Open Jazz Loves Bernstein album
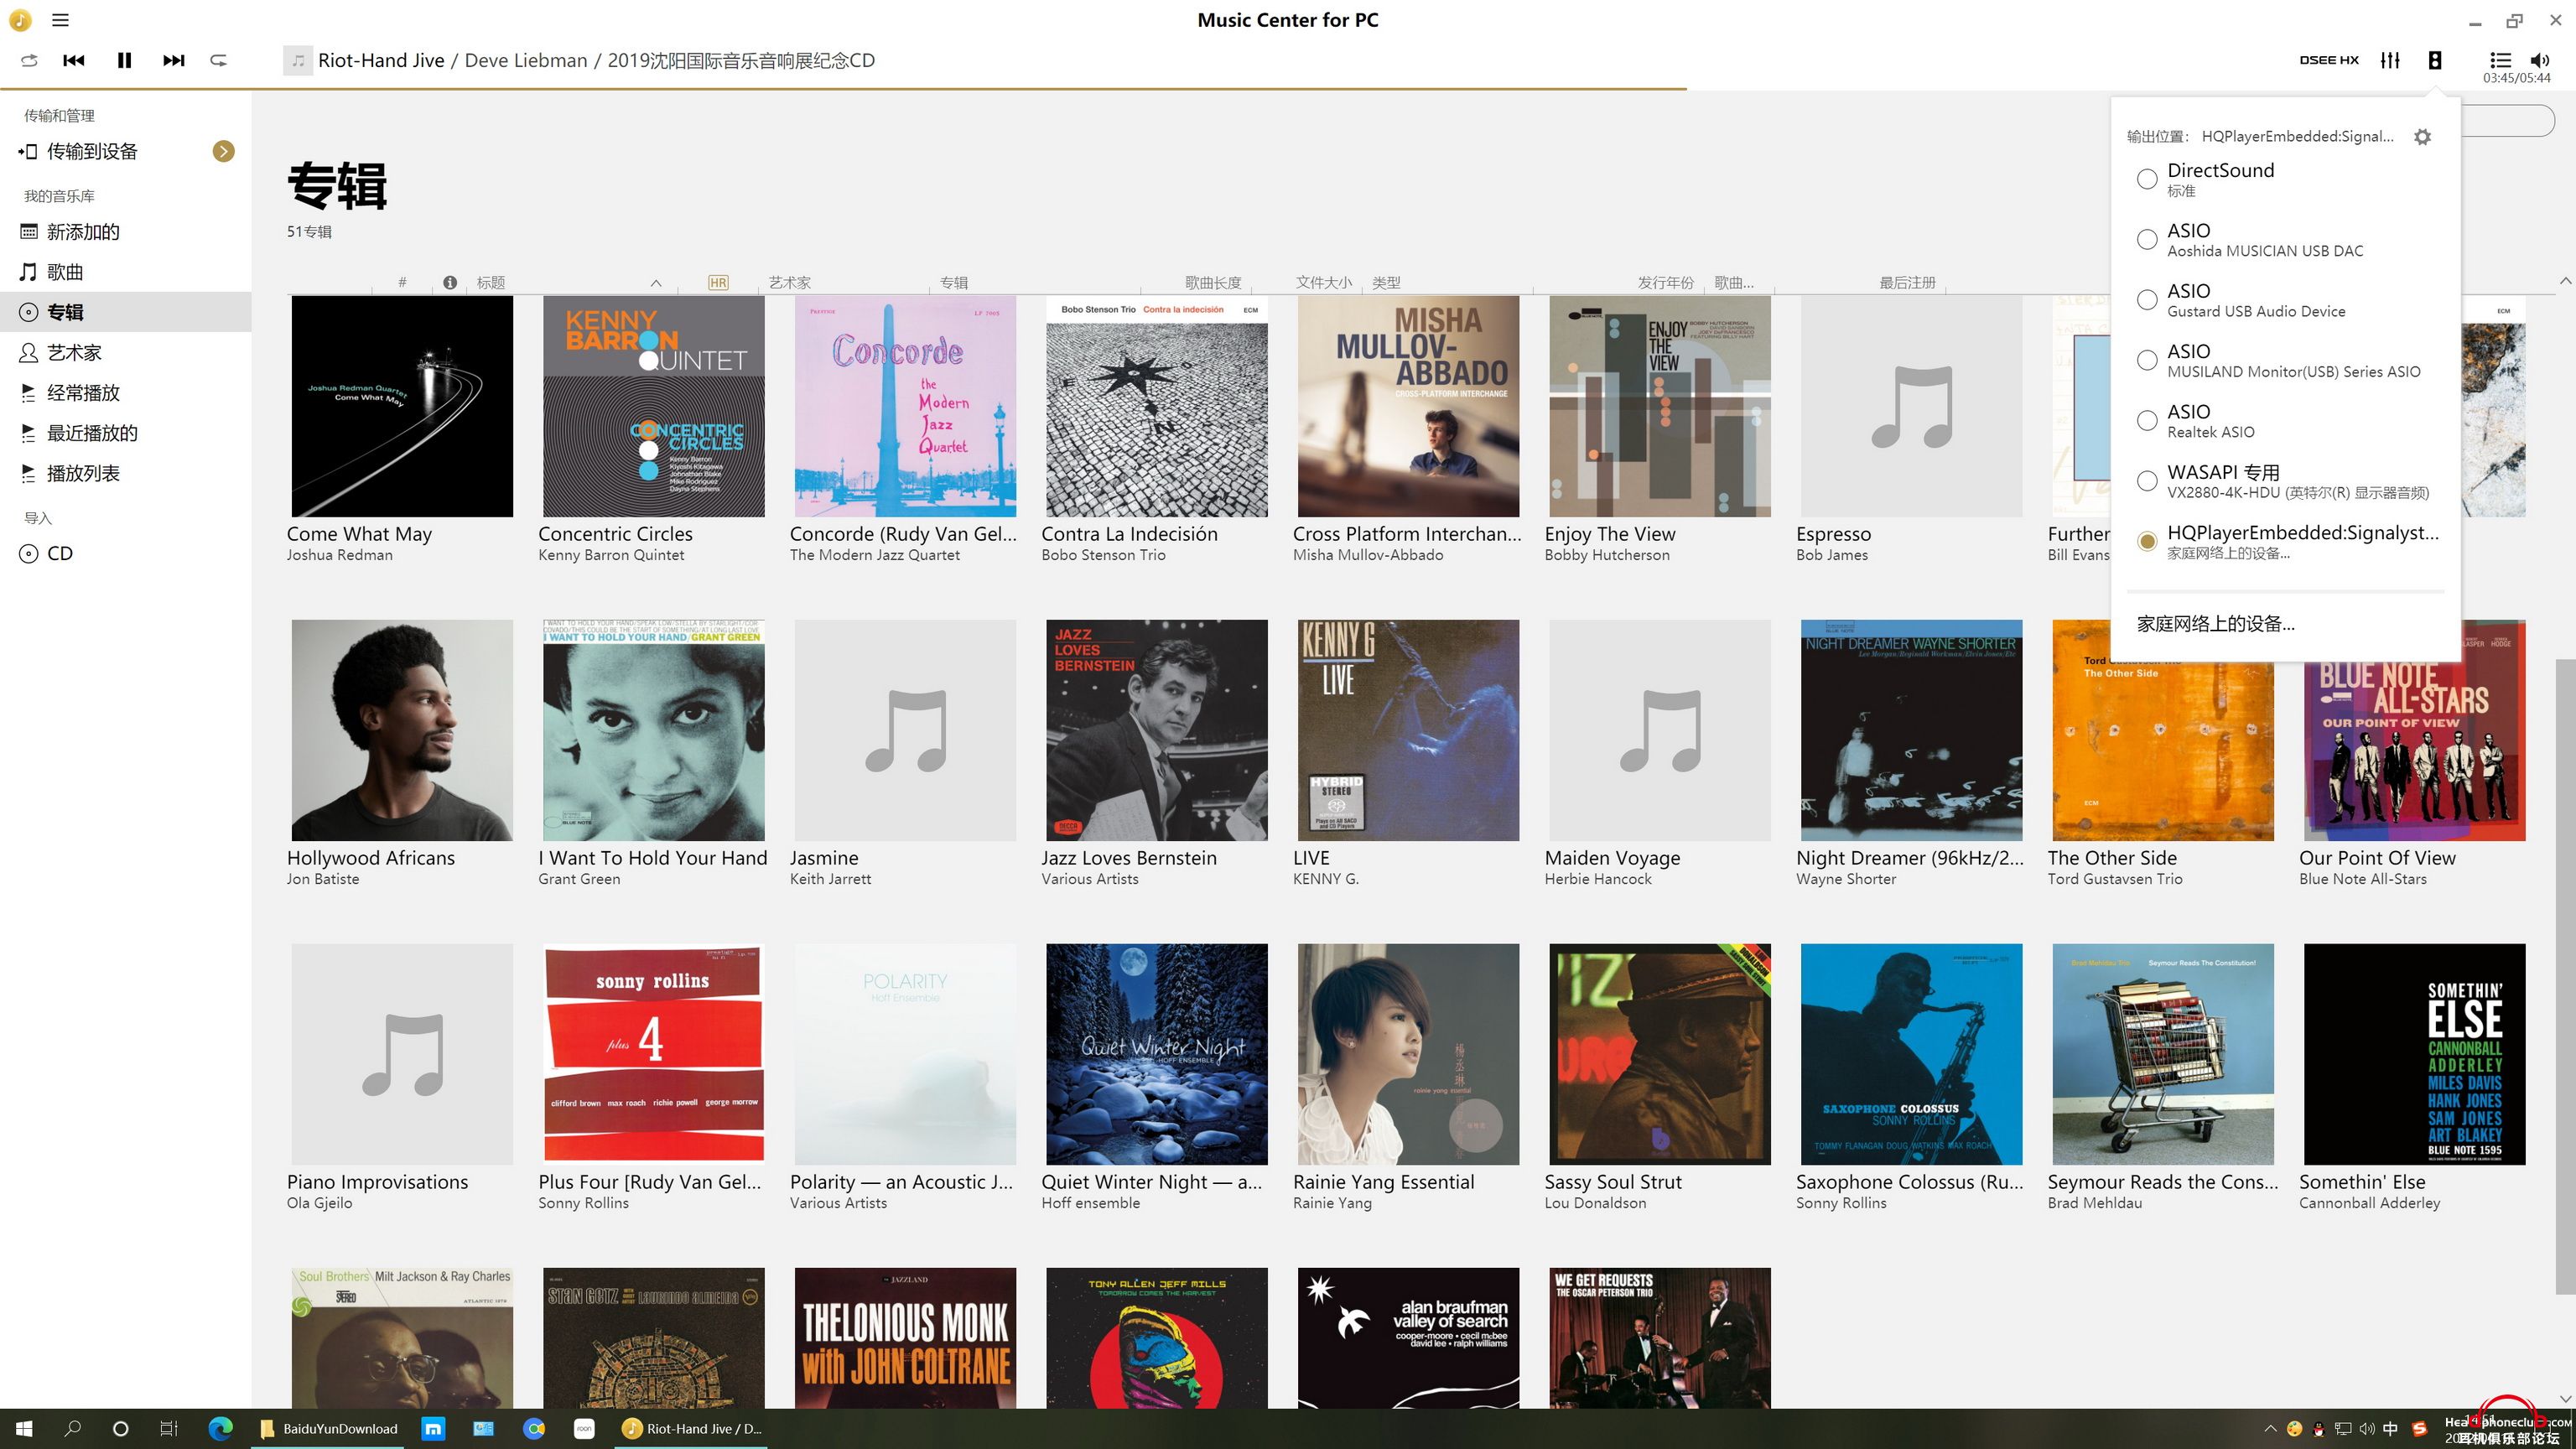Image resolution: width=2576 pixels, height=1449 pixels. [1157, 730]
